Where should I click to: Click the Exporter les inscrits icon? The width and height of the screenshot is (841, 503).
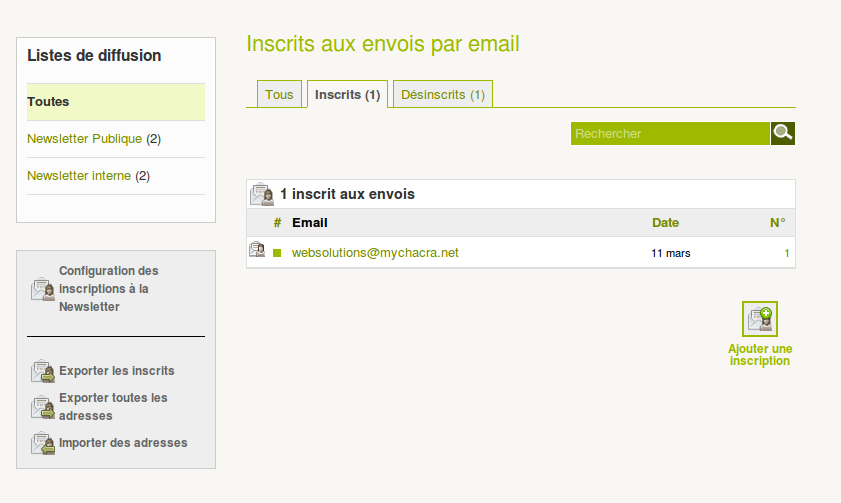[42, 371]
